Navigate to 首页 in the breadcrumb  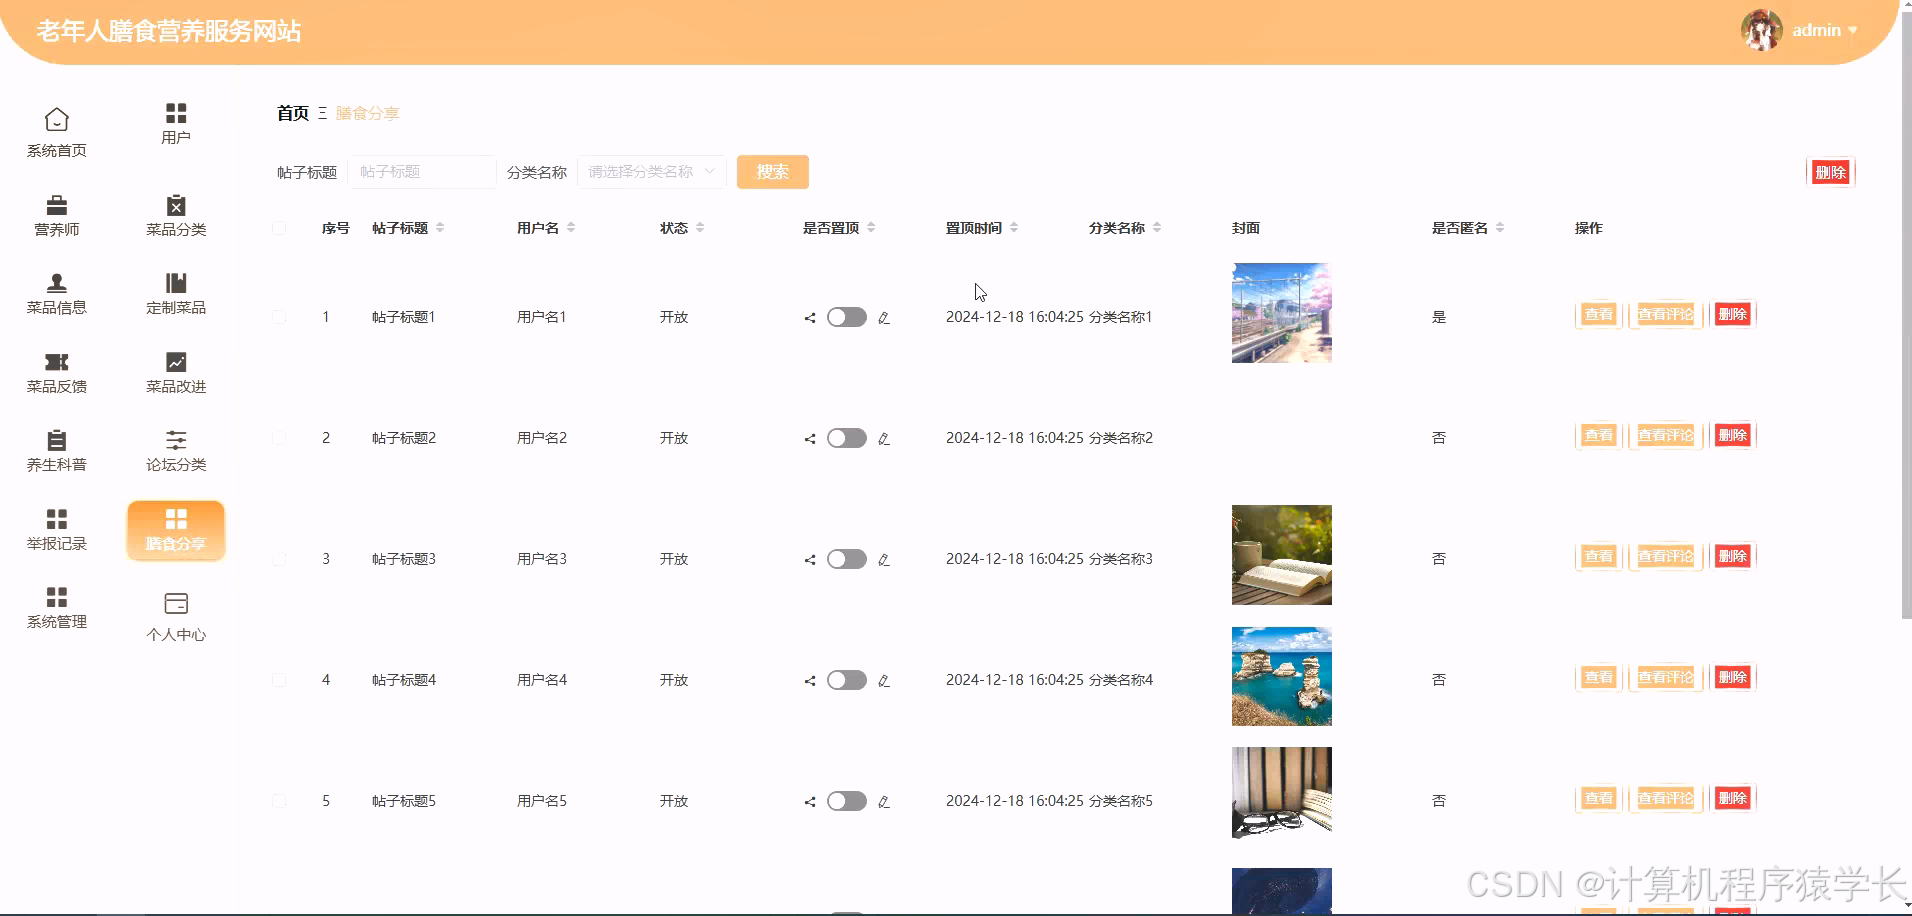click(291, 113)
